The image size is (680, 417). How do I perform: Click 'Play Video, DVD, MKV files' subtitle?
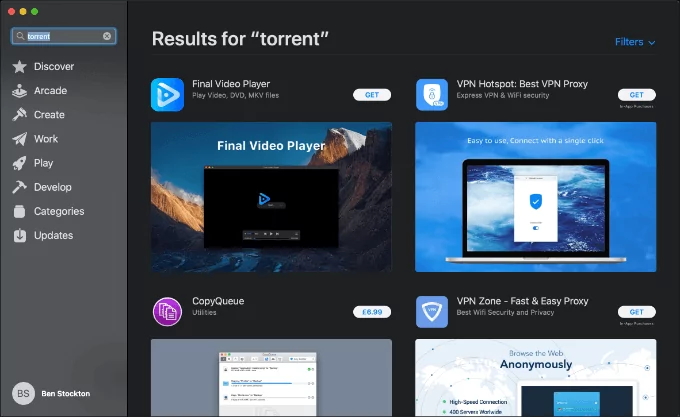pyautogui.click(x=235, y=95)
